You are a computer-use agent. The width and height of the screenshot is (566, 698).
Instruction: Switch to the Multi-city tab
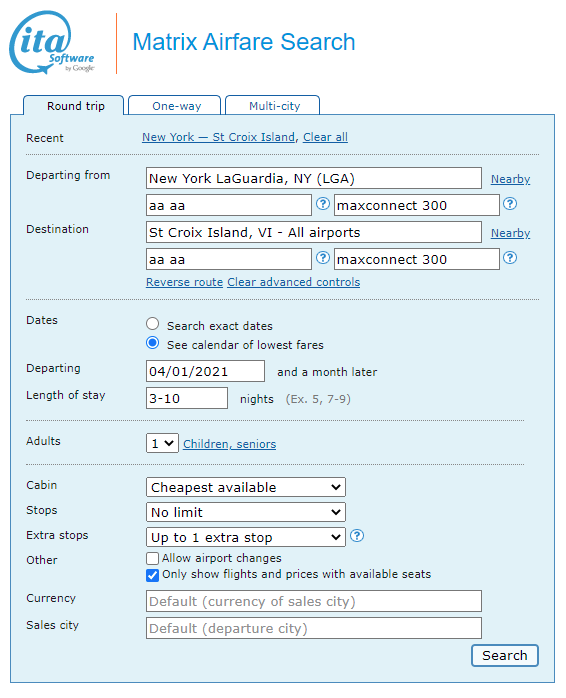[273, 106]
